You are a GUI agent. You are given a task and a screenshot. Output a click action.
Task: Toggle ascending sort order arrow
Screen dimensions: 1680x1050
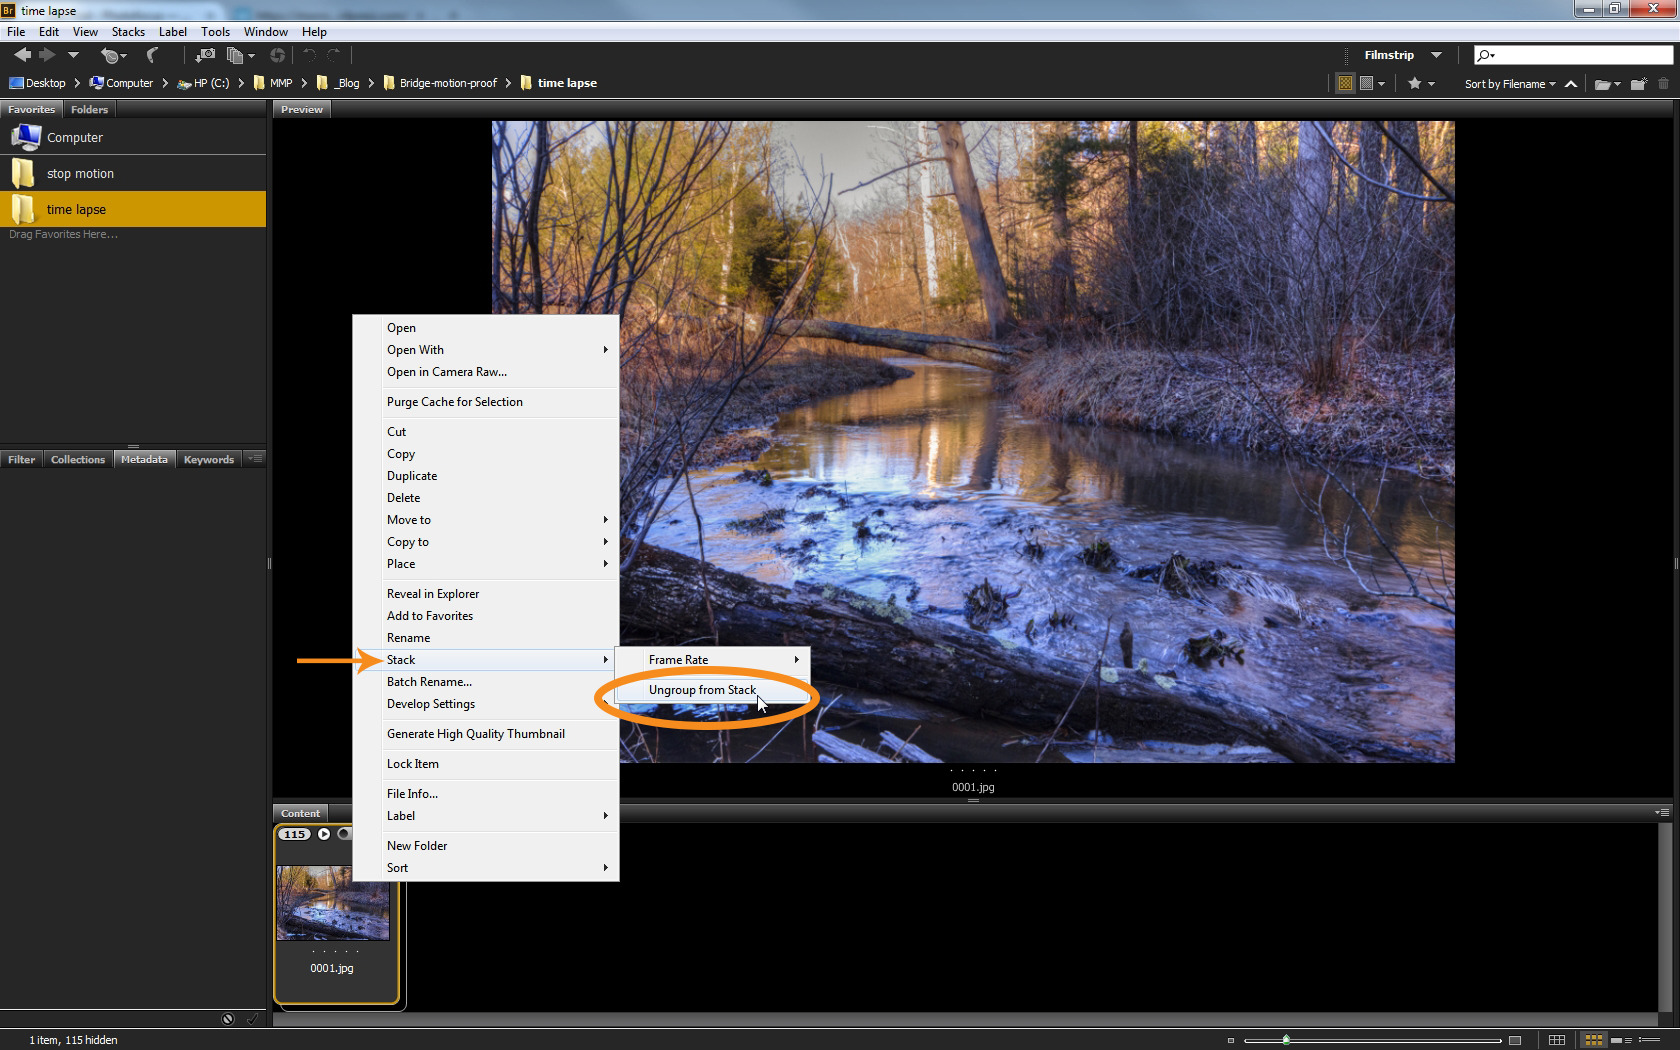coord(1571,84)
